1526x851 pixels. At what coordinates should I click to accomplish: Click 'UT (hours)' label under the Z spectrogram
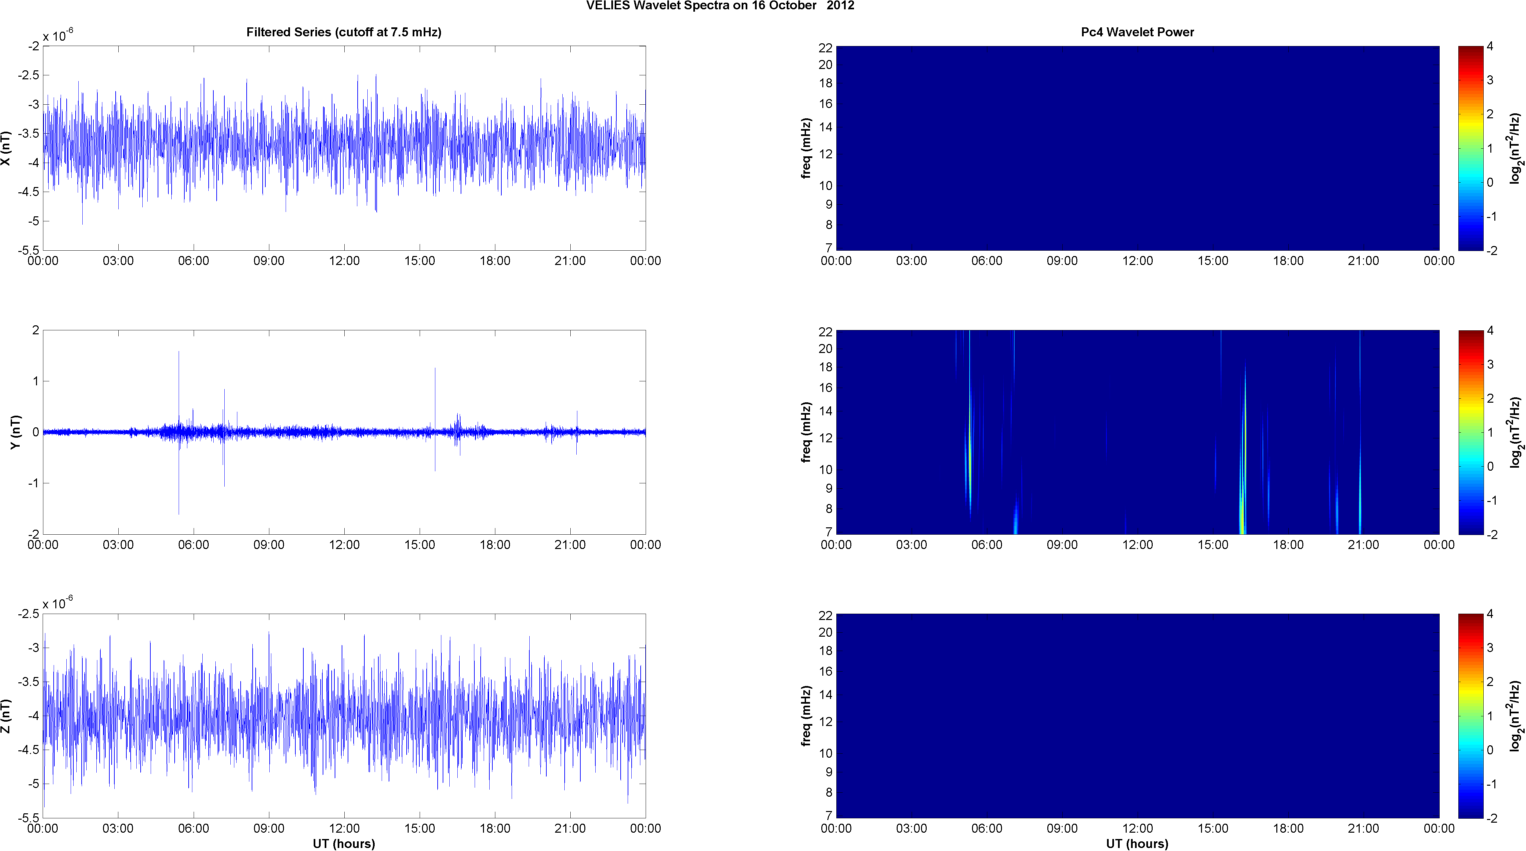1137,844
